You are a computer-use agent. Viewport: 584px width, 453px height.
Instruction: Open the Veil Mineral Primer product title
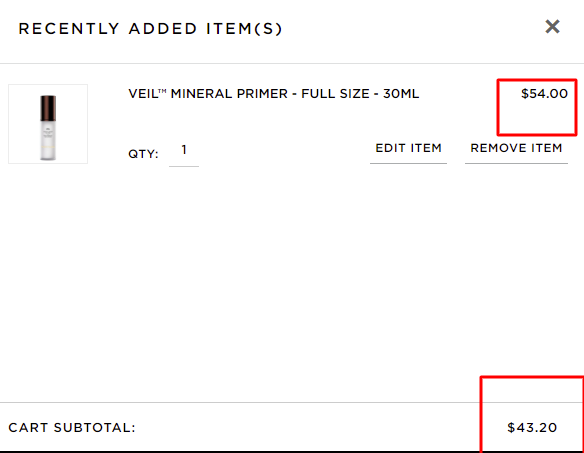(274, 94)
